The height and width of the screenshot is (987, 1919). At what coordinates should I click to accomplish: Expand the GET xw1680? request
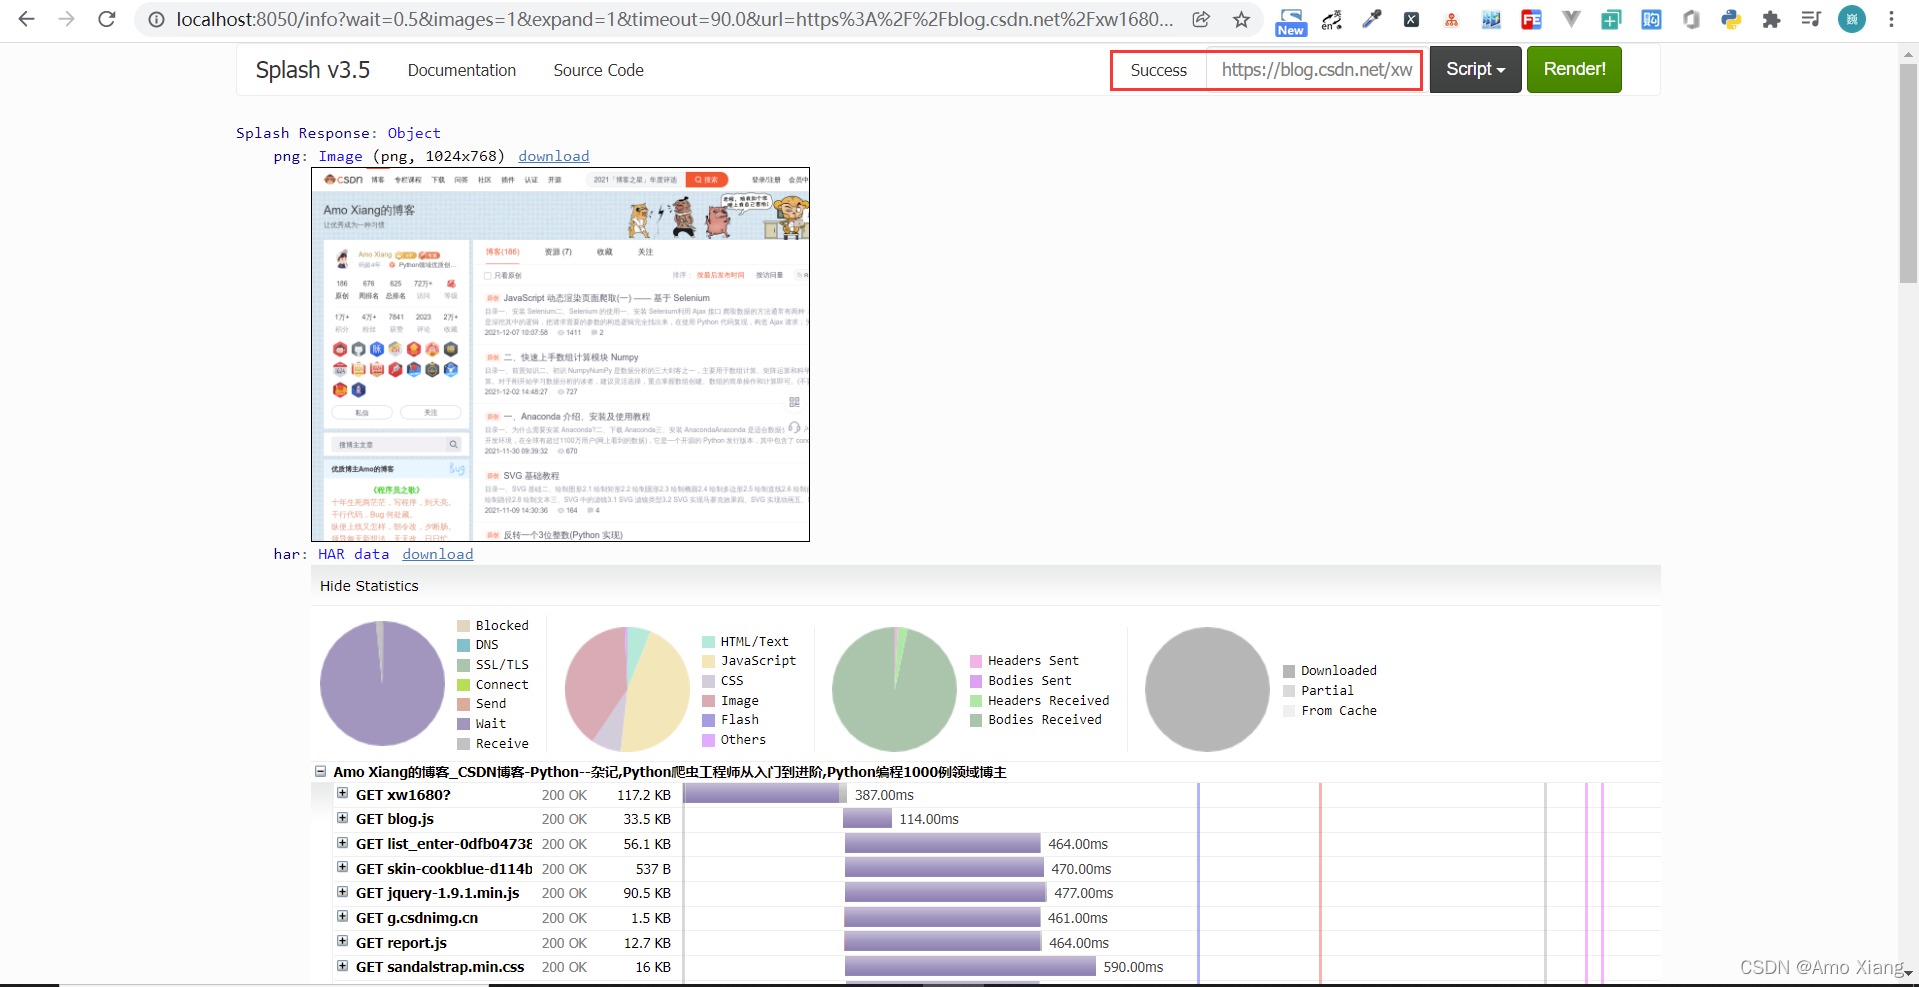point(342,793)
